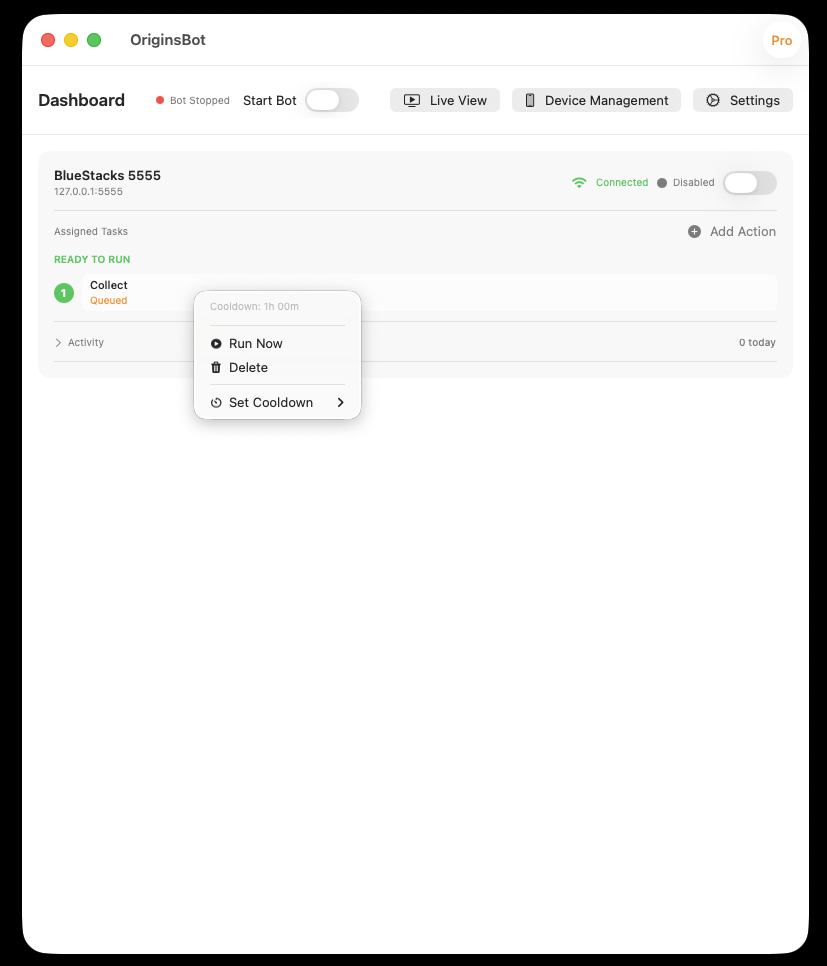Image resolution: width=827 pixels, height=966 pixels.
Task: Click the Pro badge
Action: [x=781, y=41]
